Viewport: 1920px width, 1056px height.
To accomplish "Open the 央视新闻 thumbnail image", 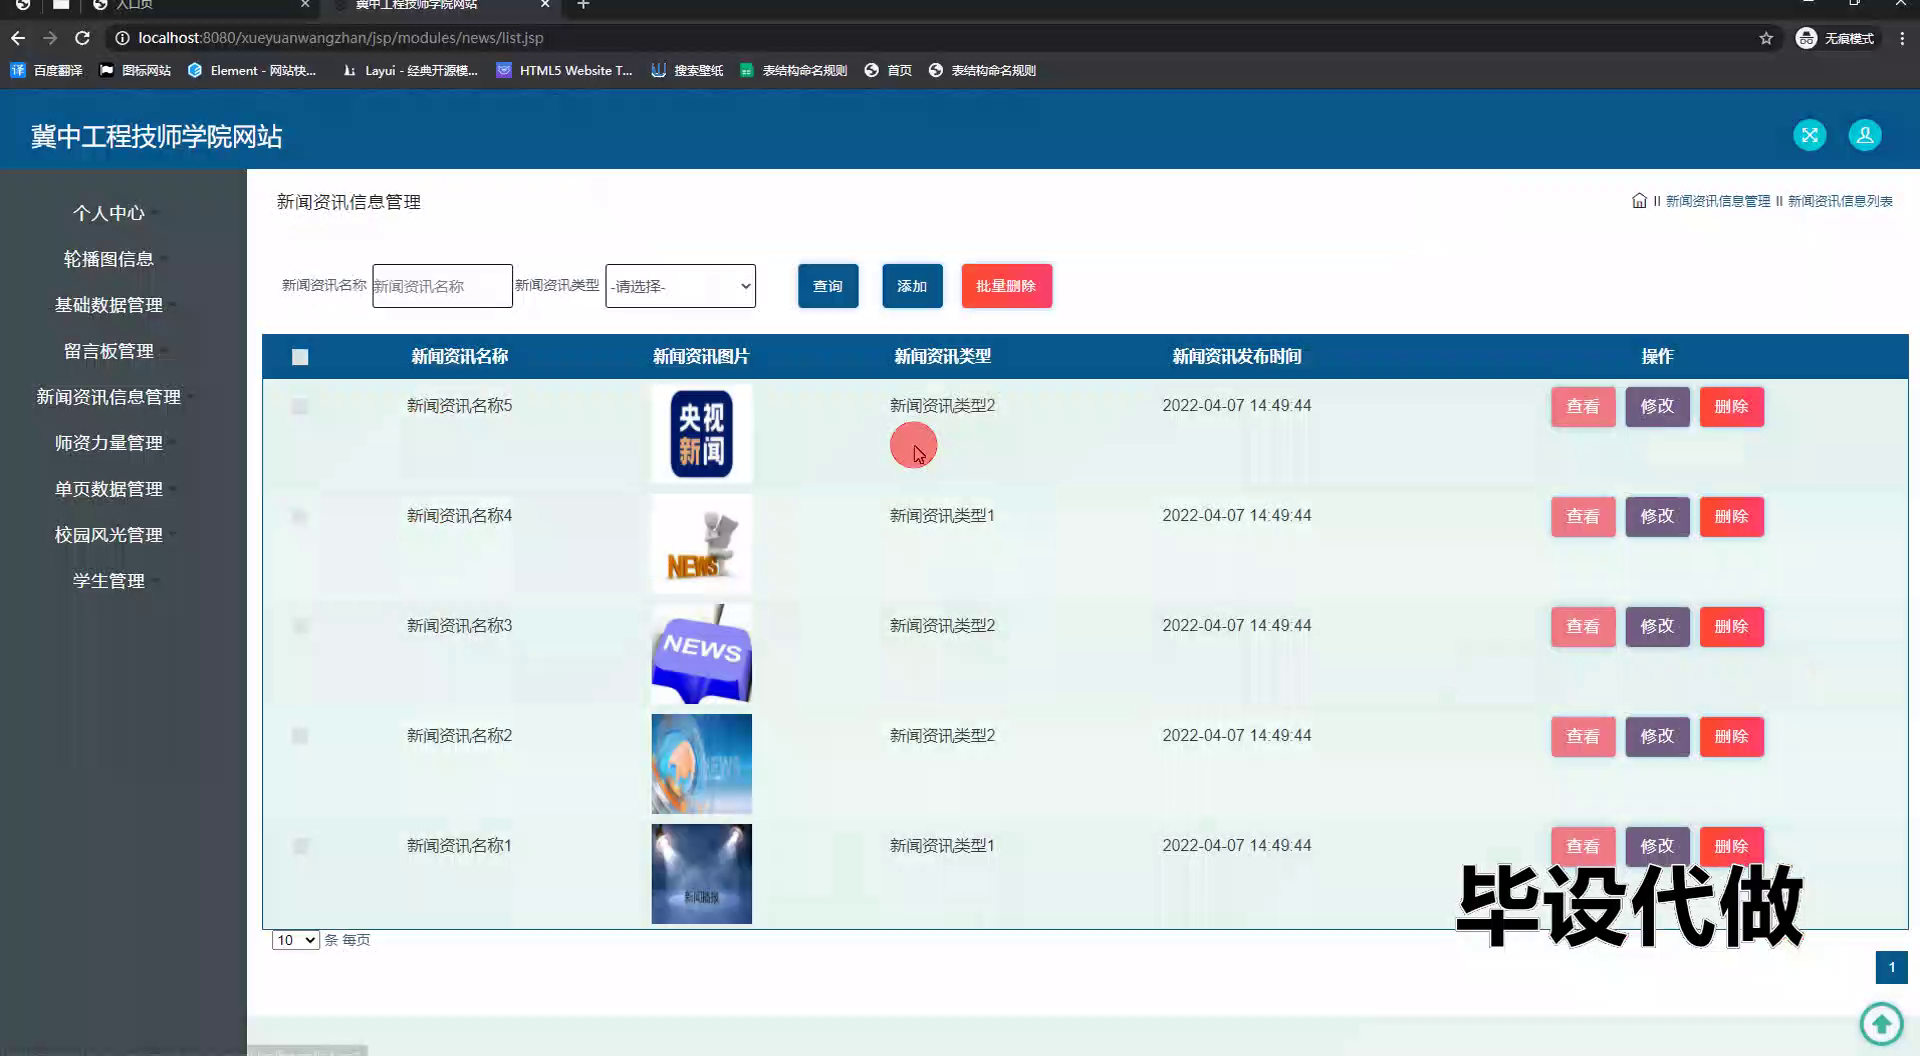I will pos(701,434).
